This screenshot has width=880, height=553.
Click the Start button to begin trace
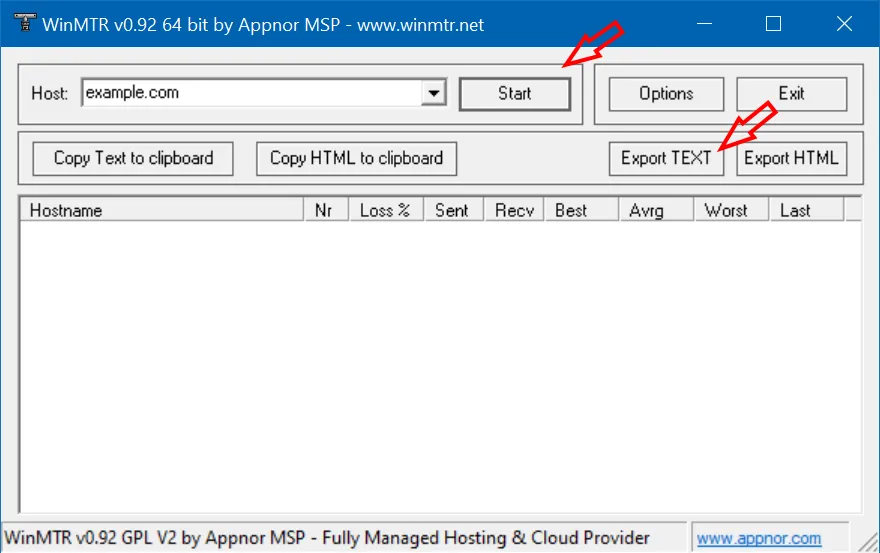[515, 94]
